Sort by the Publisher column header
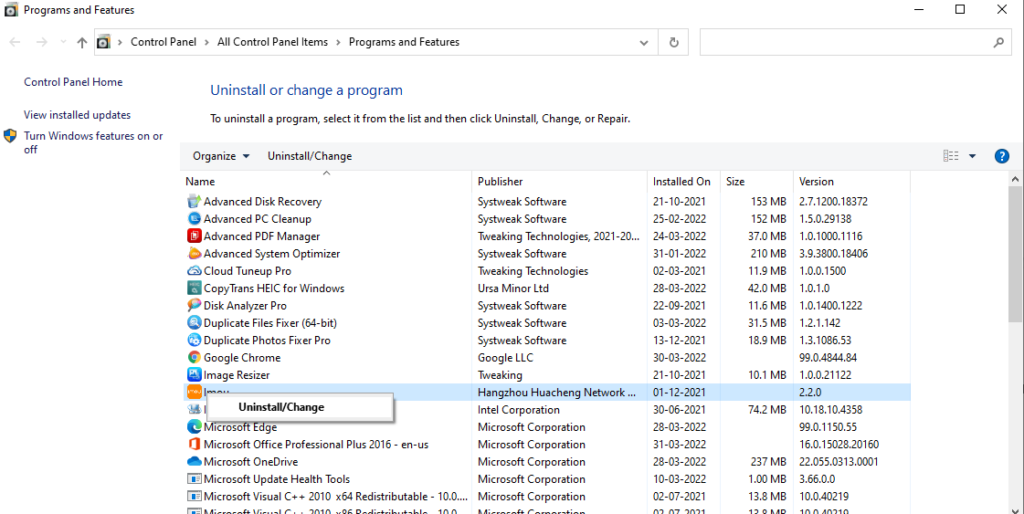This screenshot has width=1024, height=514. point(559,181)
